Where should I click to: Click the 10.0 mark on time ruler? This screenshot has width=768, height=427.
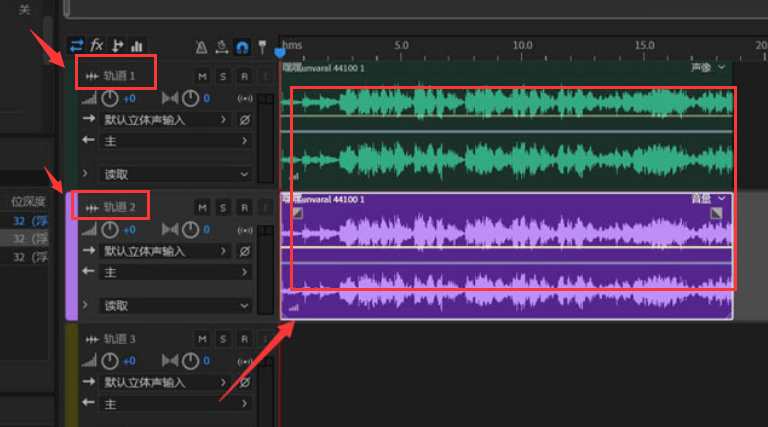(522, 46)
